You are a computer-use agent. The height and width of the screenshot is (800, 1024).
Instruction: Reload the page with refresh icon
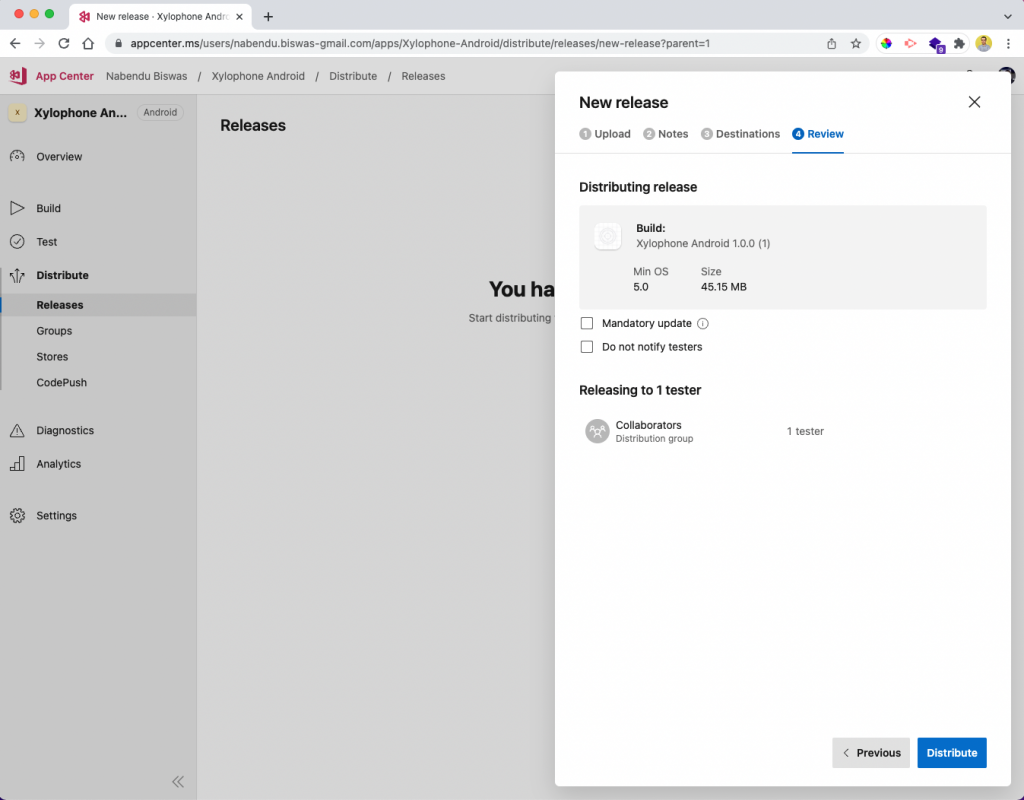pos(63,44)
